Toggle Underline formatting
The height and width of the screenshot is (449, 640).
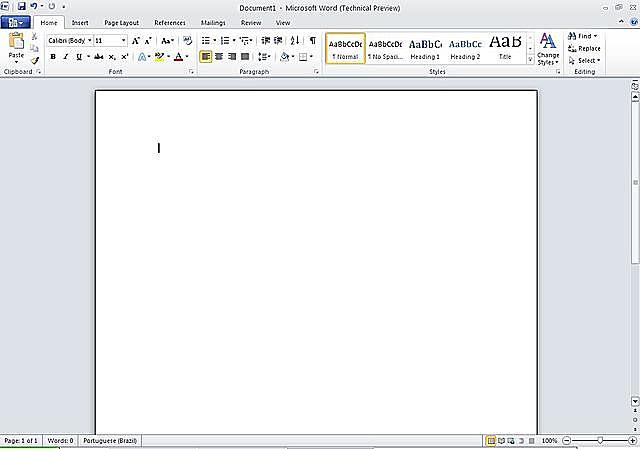pos(79,57)
